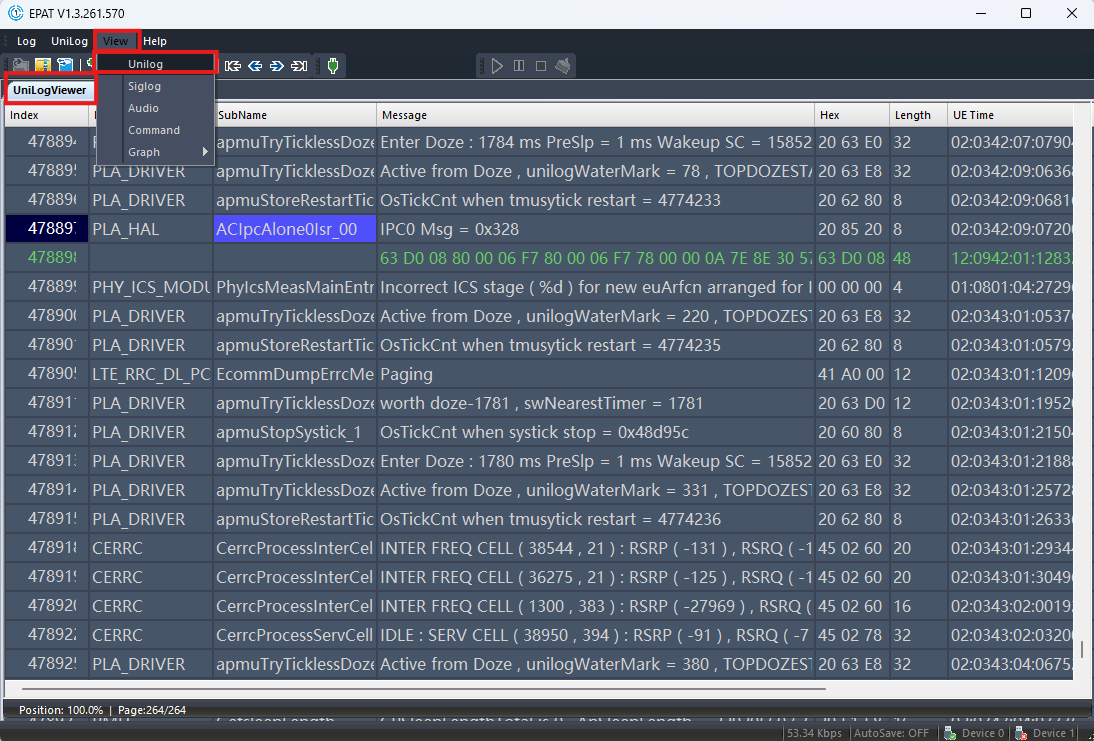The height and width of the screenshot is (741, 1094).
Task: Pause log playback
Action: click(518, 66)
